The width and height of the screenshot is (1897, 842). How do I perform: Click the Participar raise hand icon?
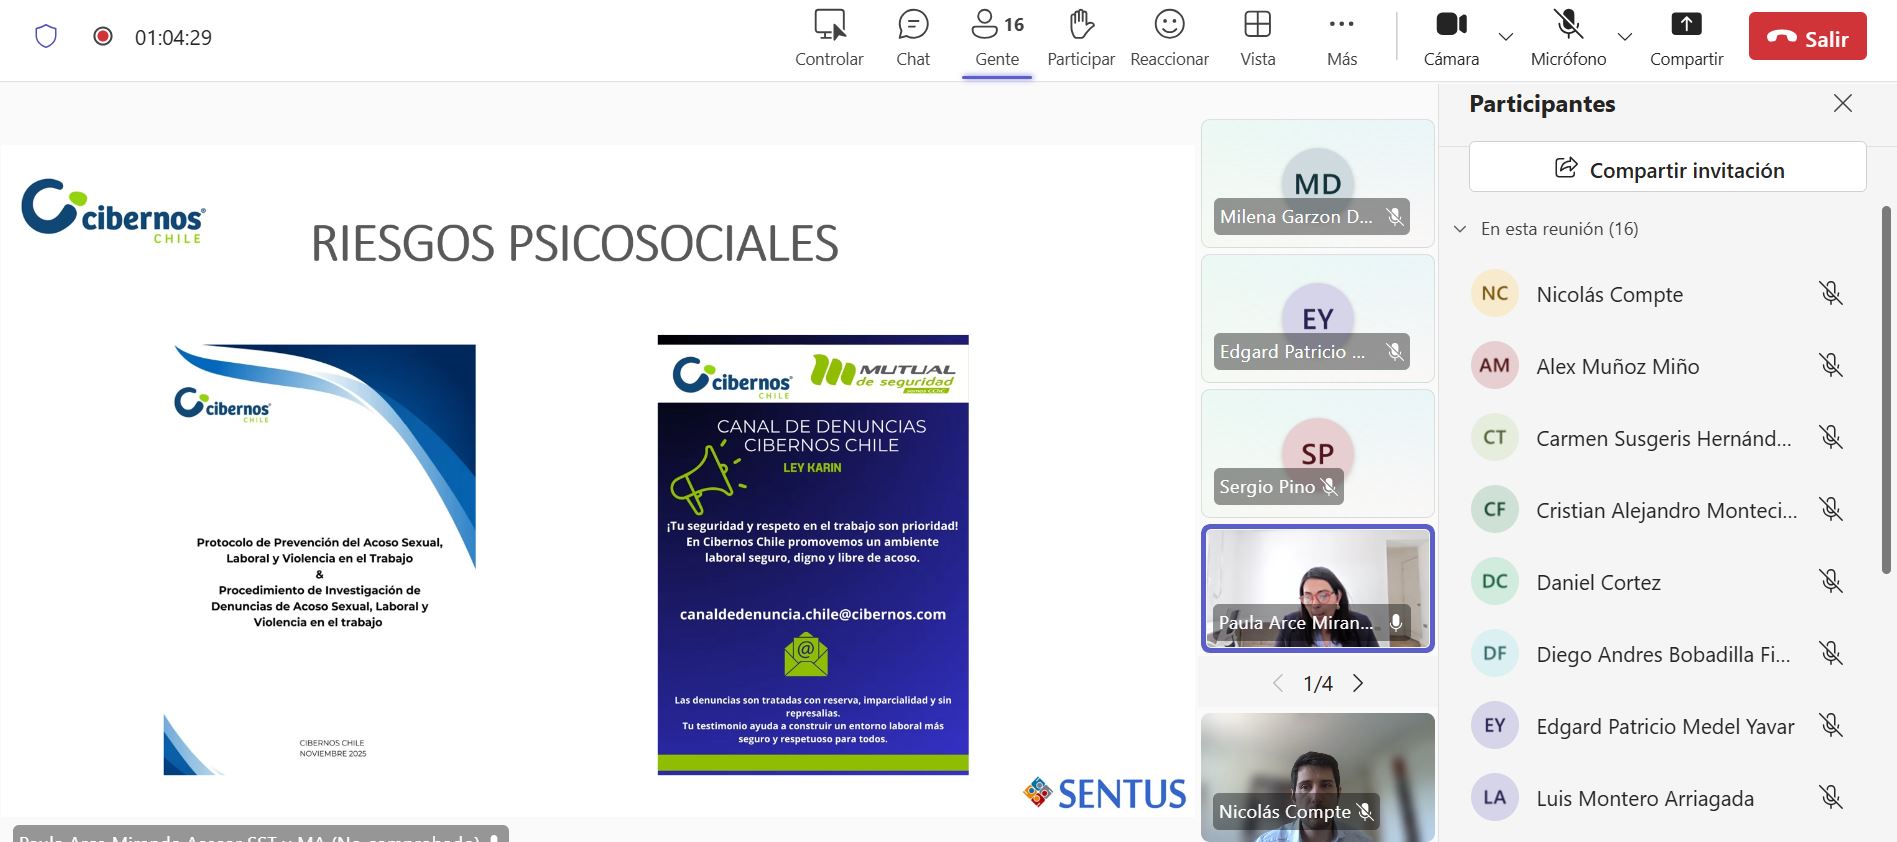click(x=1080, y=25)
